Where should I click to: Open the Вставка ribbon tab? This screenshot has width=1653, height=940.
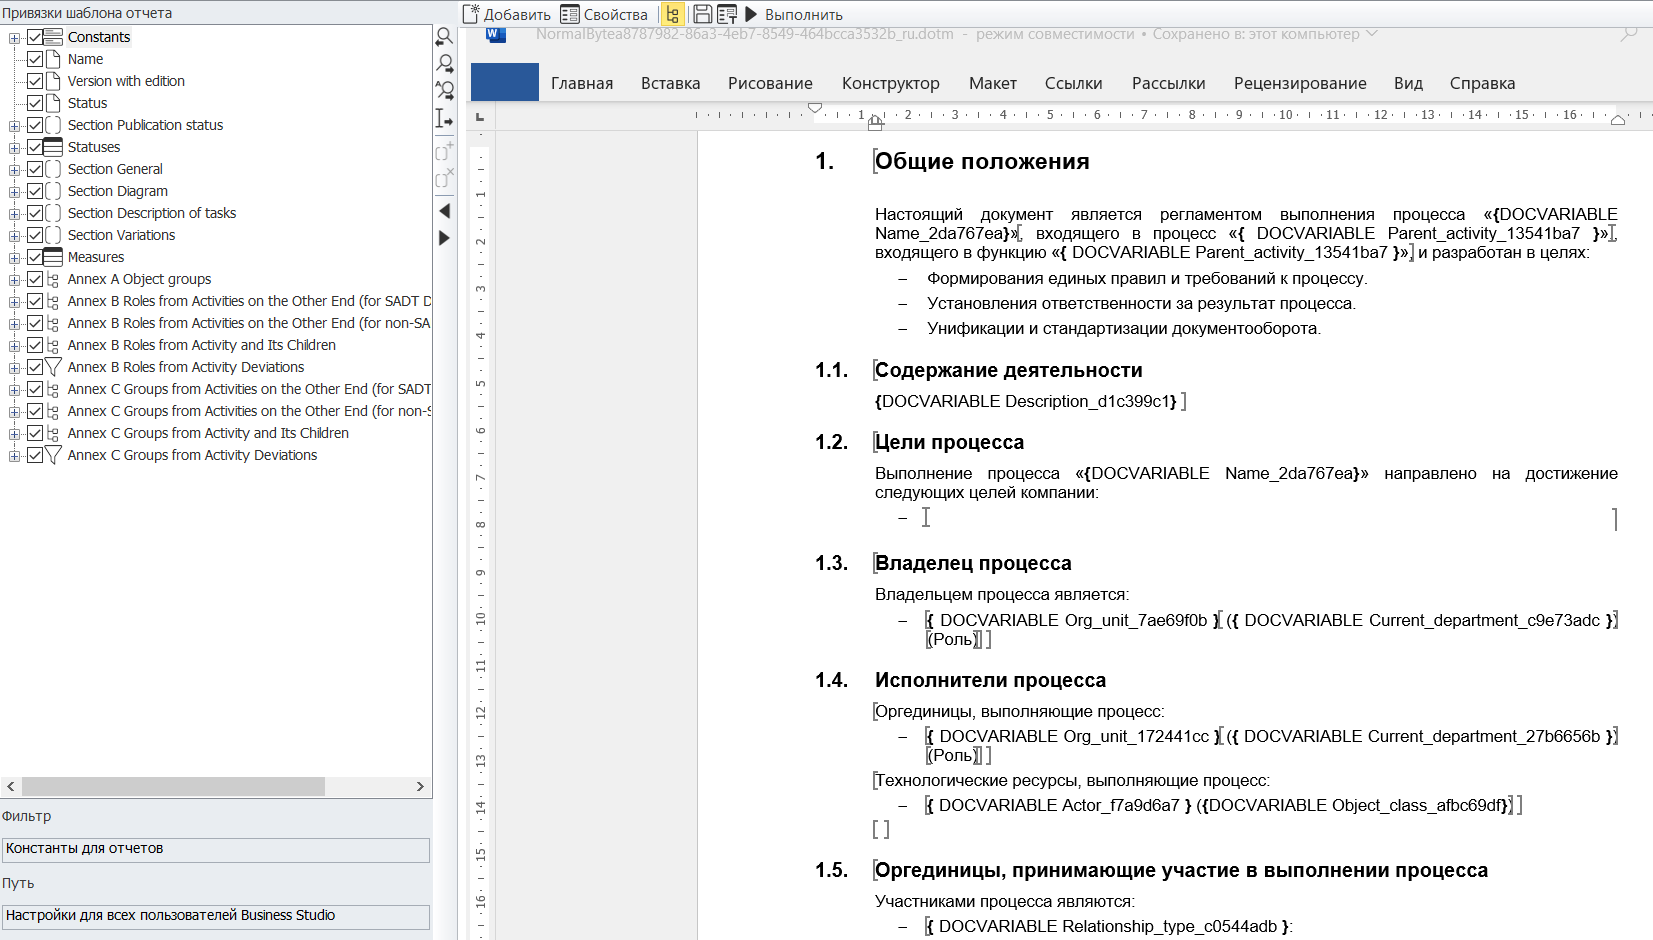[x=670, y=83]
